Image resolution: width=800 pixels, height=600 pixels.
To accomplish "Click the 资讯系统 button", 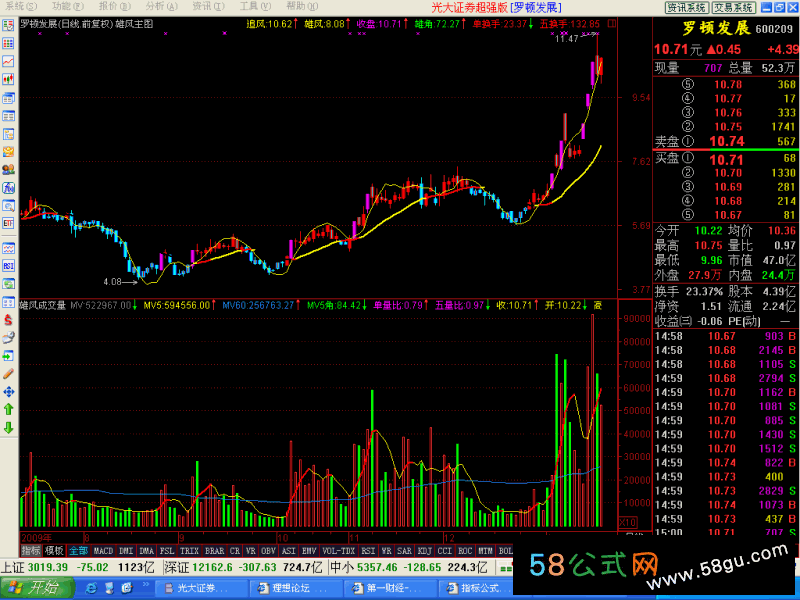I will point(686,7).
